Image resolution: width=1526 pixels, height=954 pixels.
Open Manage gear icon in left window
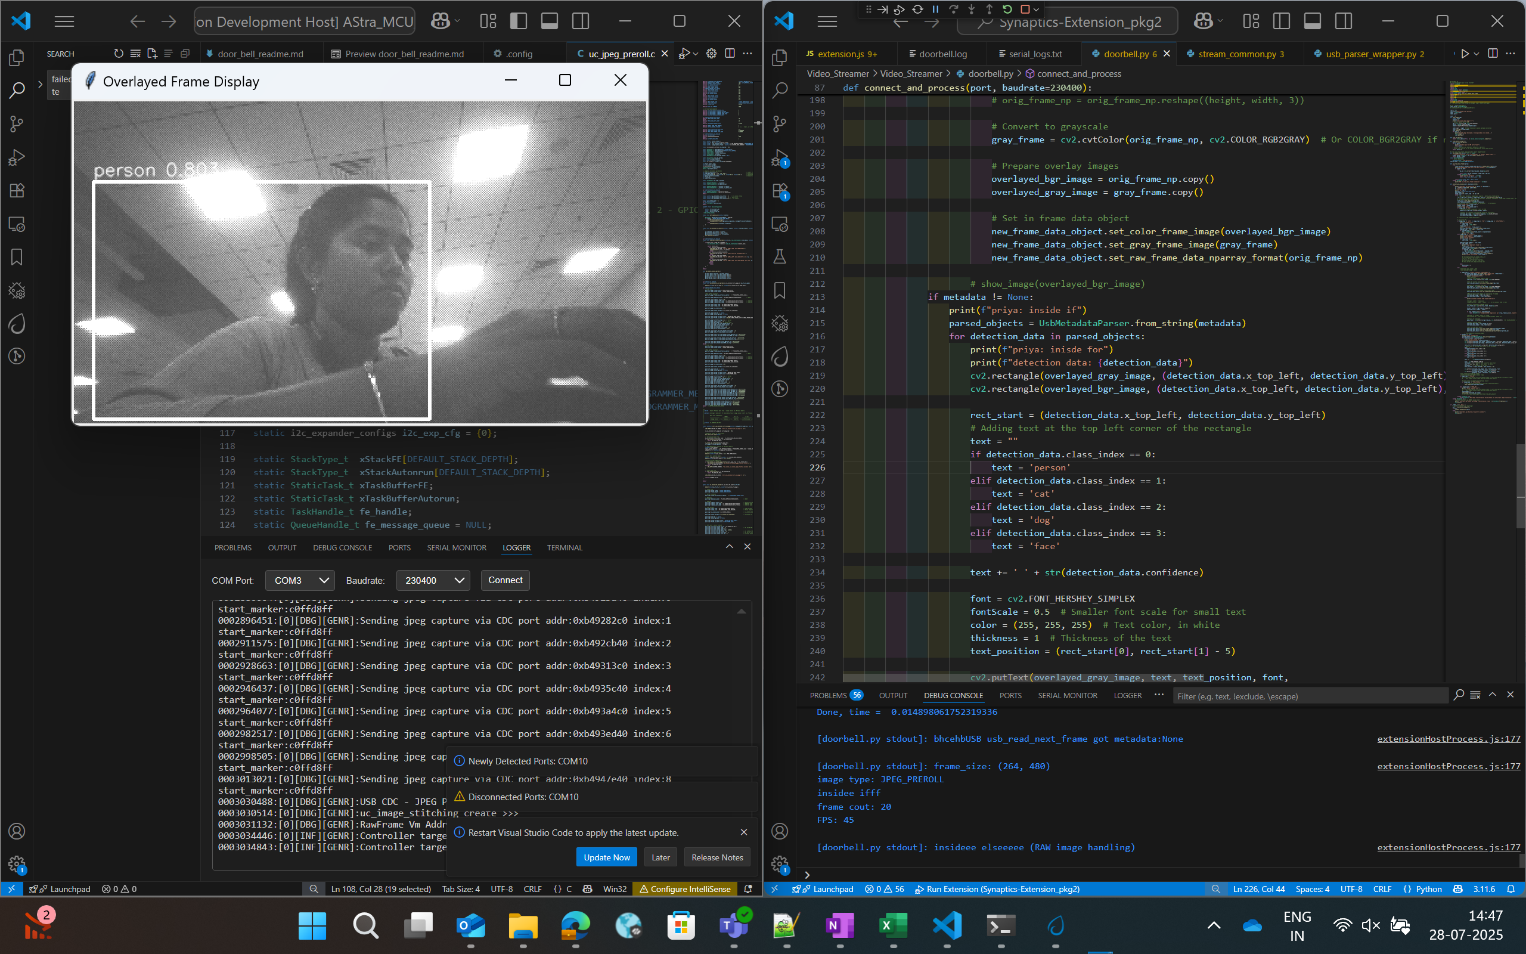click(x=17, y=865)
